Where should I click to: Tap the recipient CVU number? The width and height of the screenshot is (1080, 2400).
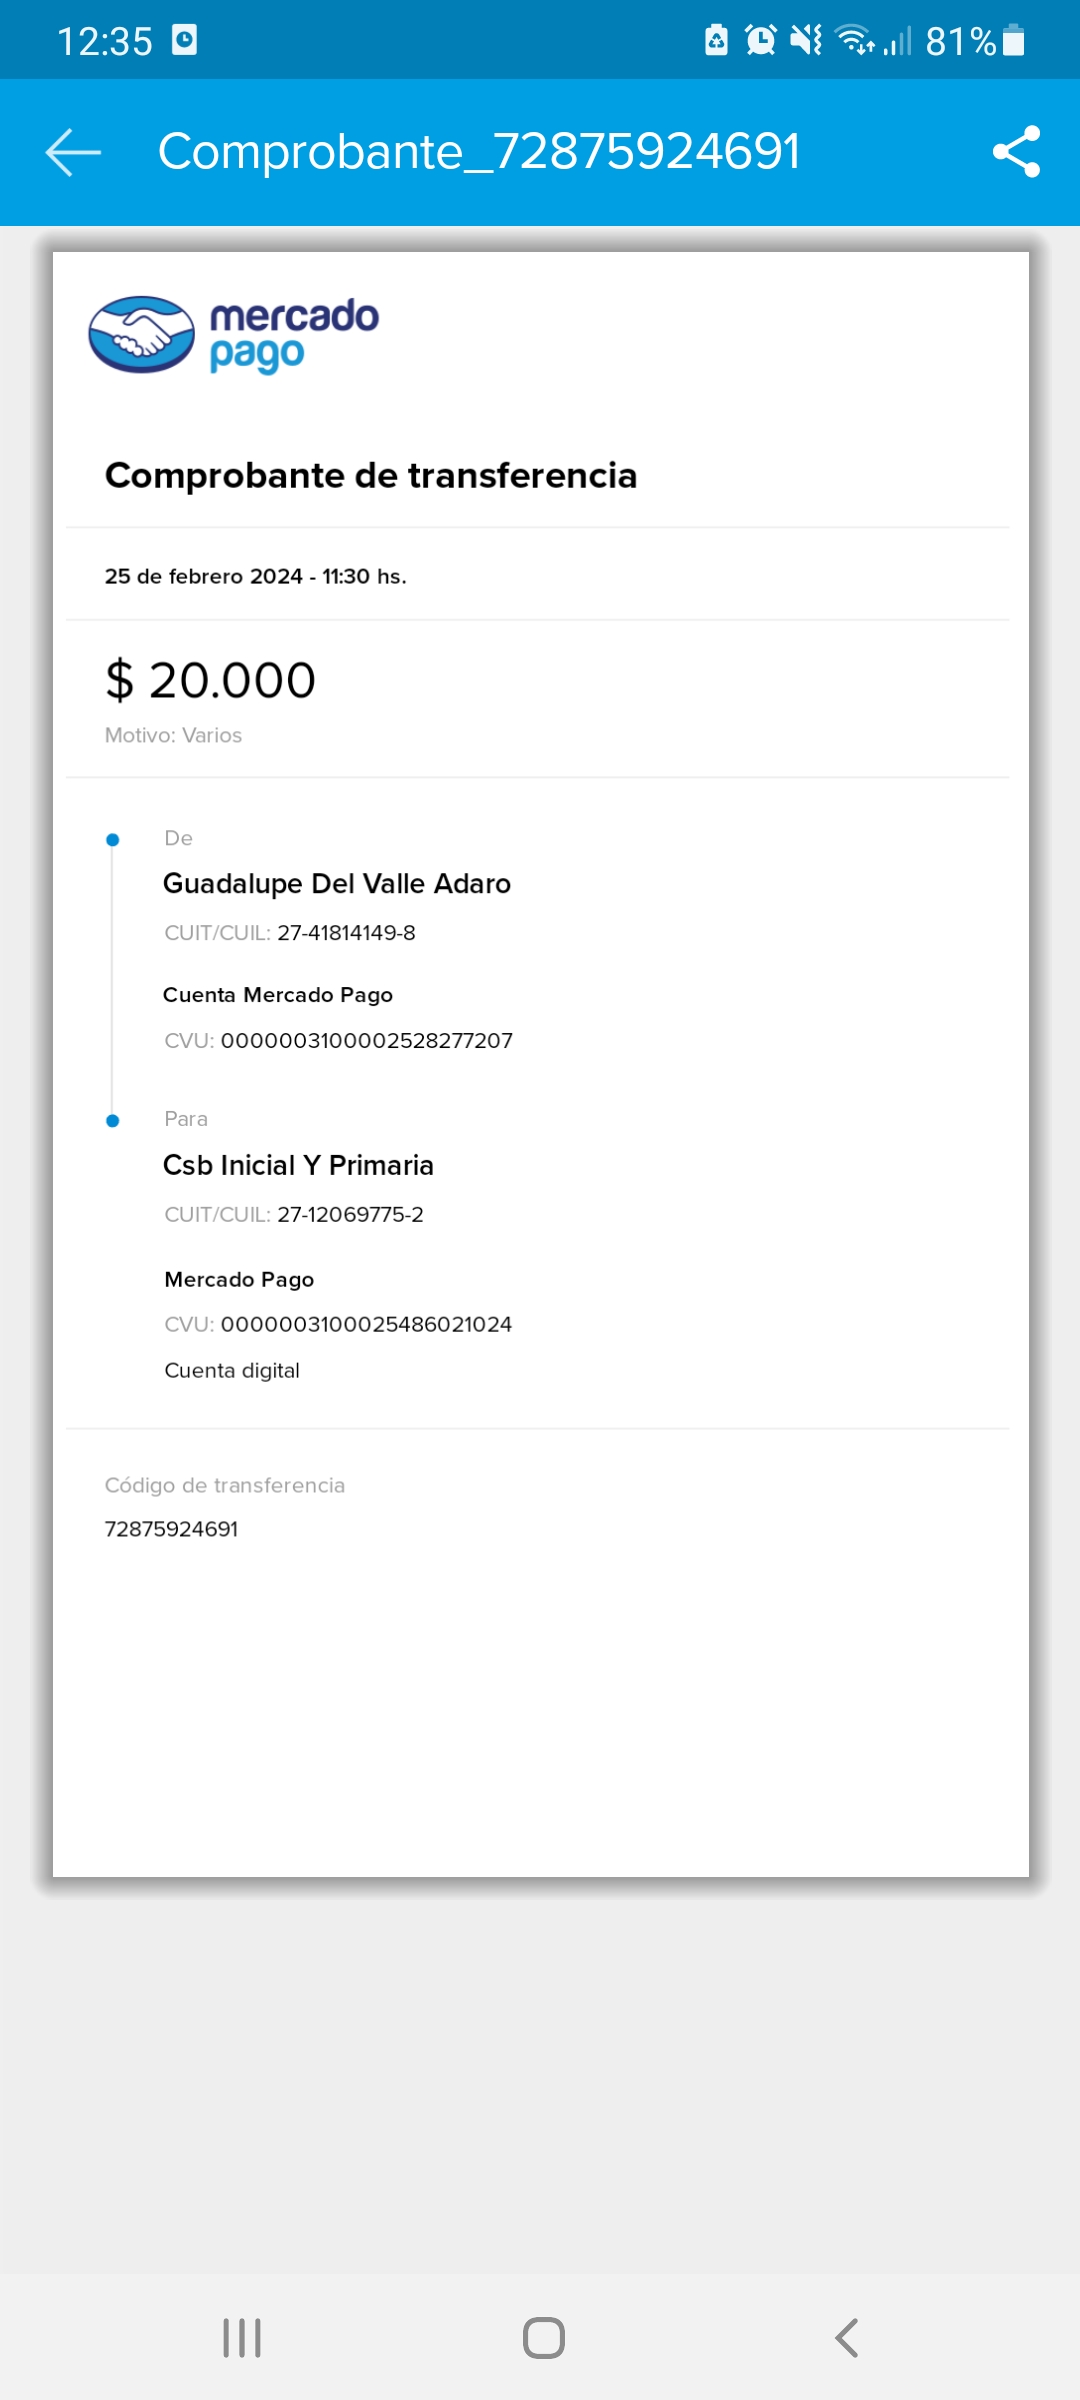click(x=366, y=1325)
